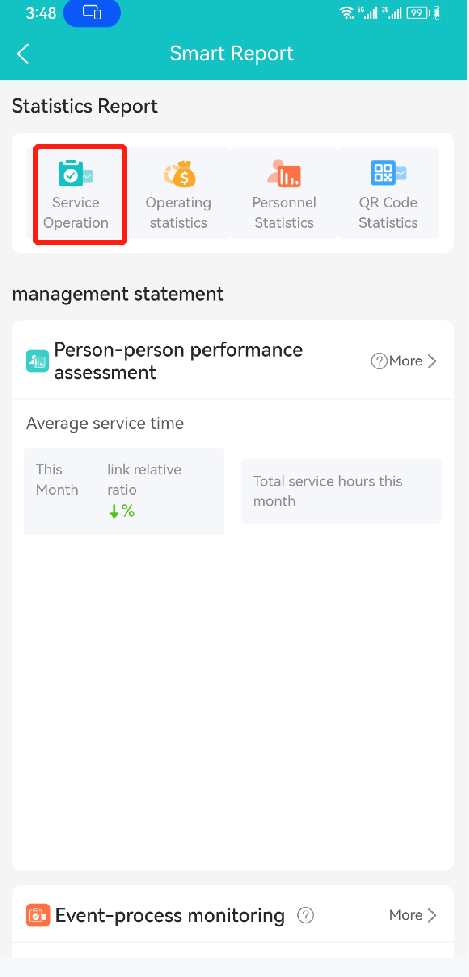Screen dimensions: 469x977
Task: Open the QR Code Statistics icon
Action: pos(388,173)
